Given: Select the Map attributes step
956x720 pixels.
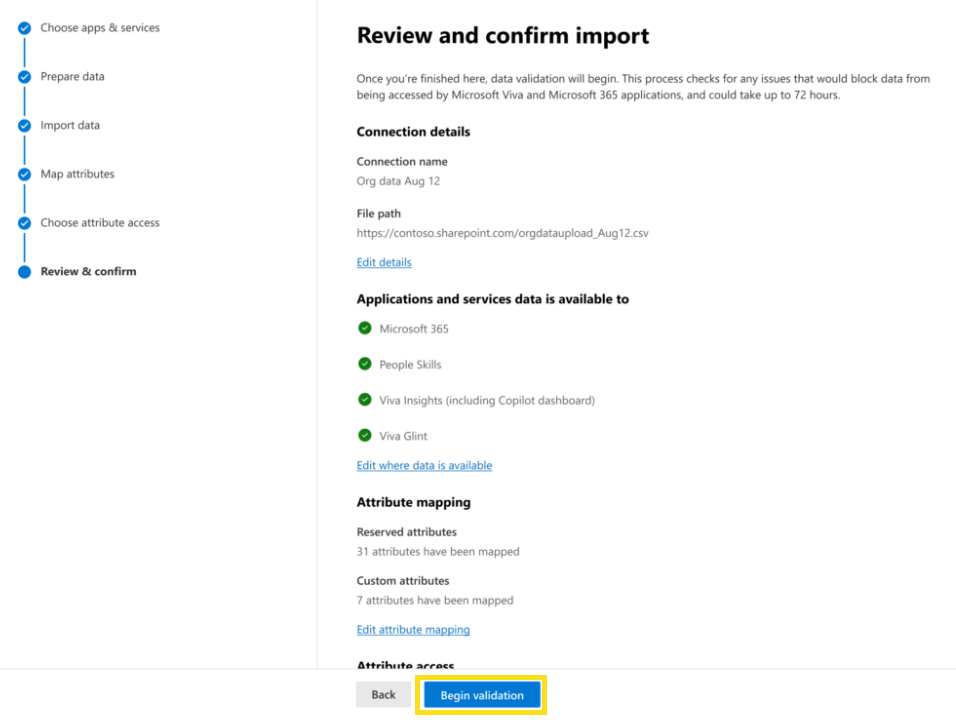Looking at the screenshot, I should click(77, 174).
